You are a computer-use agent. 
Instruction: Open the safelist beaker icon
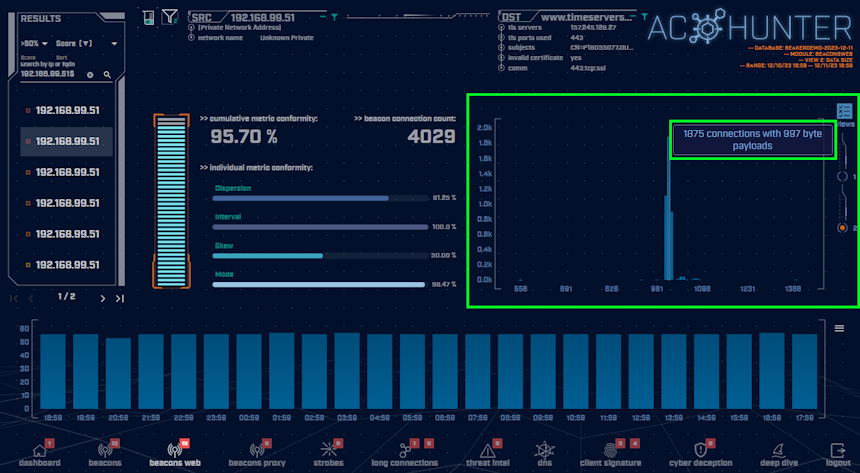pyautogui.click(x=149, y=18)
